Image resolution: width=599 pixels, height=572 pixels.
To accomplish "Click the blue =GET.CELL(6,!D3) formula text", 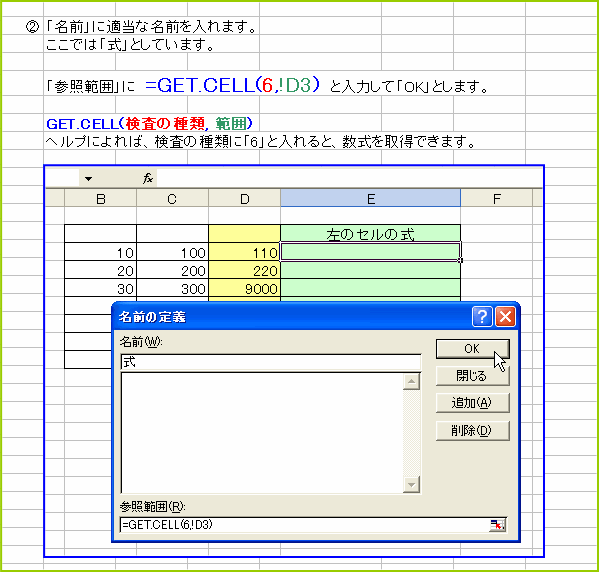I will pyautogui.click(x=232, y=85).
